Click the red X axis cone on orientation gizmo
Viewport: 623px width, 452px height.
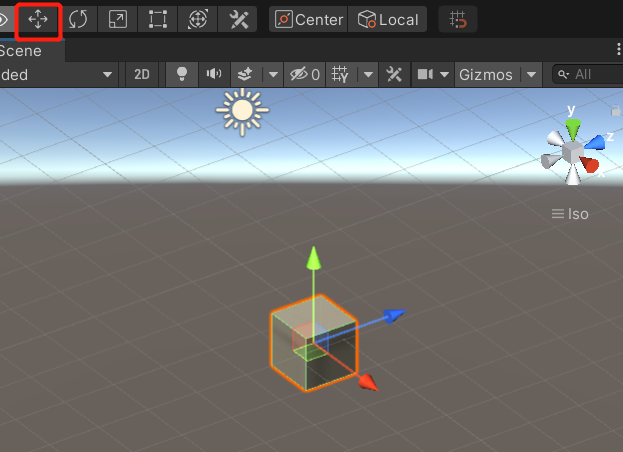pos(589,164)
